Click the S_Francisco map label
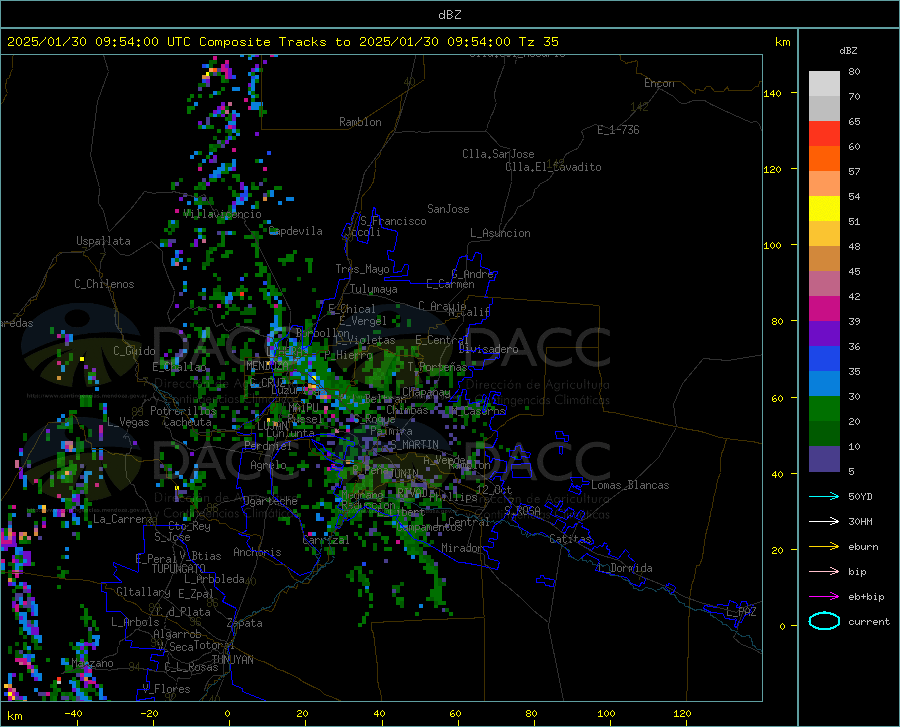This screenshot has width=900, height=727. pos(393,221)
